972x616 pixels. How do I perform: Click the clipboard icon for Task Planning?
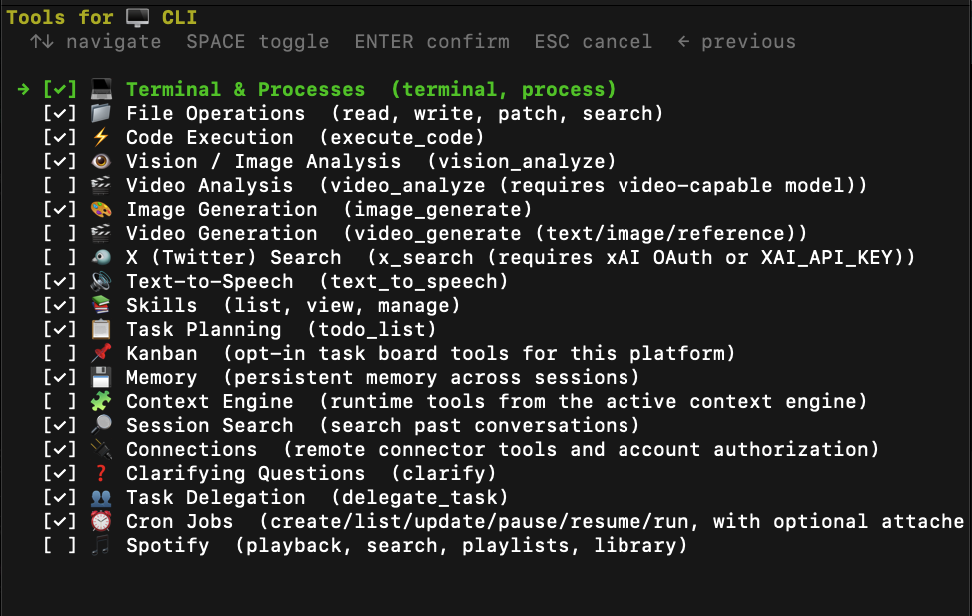[x=101, y=329]
